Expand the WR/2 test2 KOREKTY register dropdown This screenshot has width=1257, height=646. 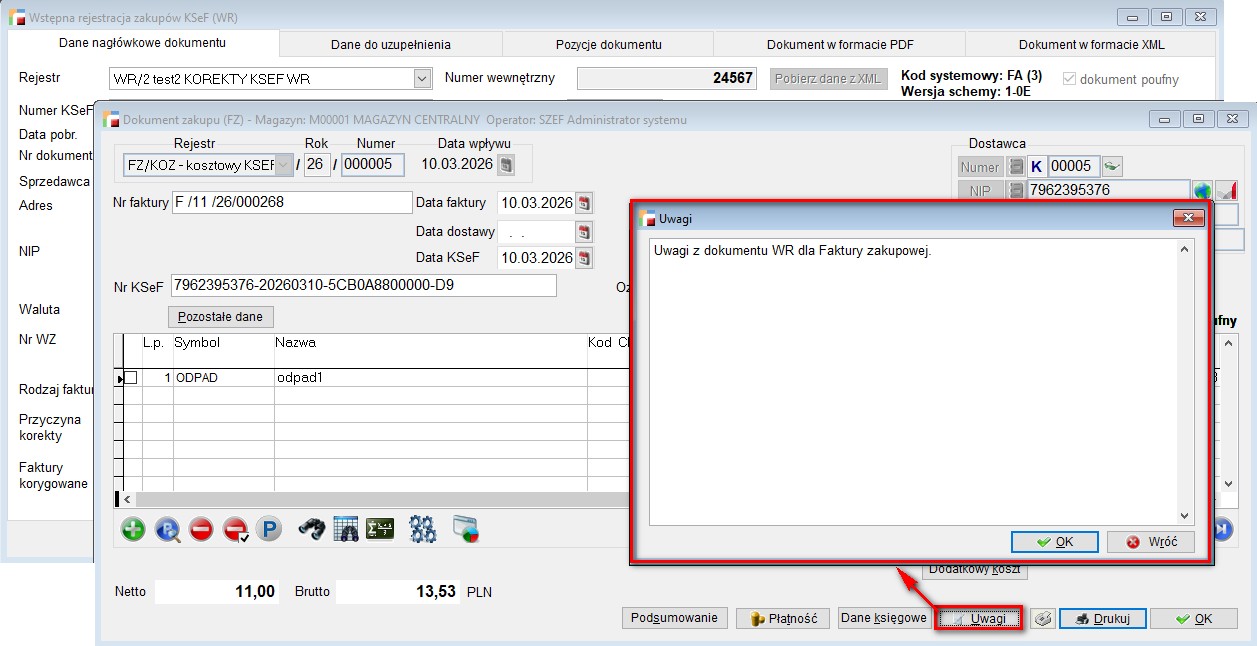[x=421, y=79]
